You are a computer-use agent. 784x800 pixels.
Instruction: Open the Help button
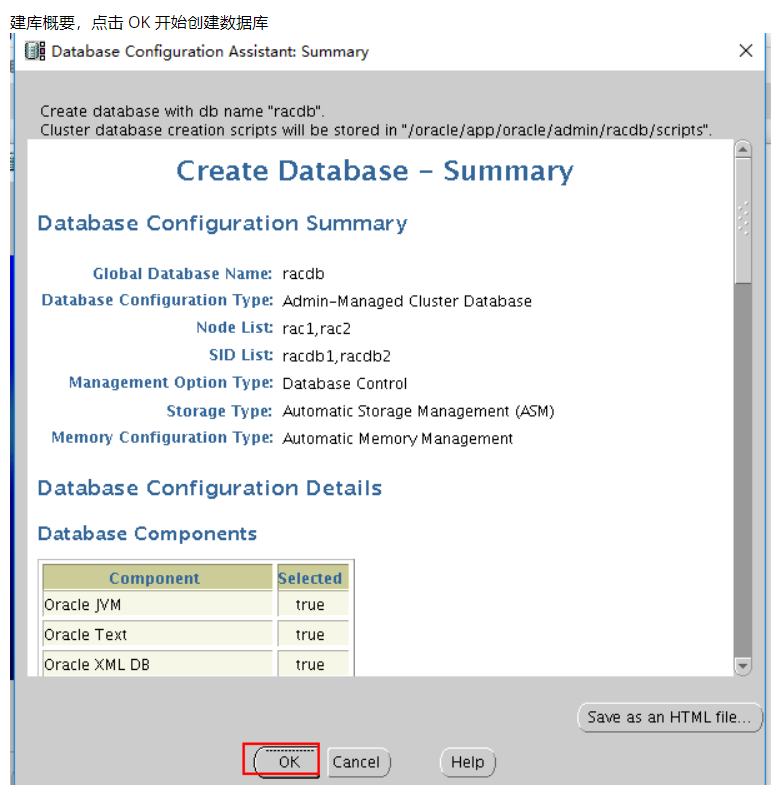468,762
